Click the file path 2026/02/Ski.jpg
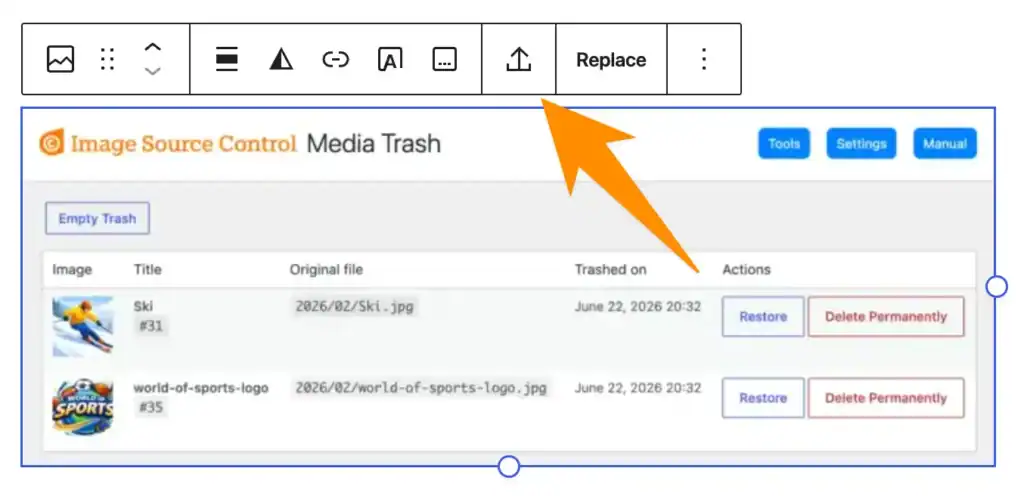 coord(355,307)
